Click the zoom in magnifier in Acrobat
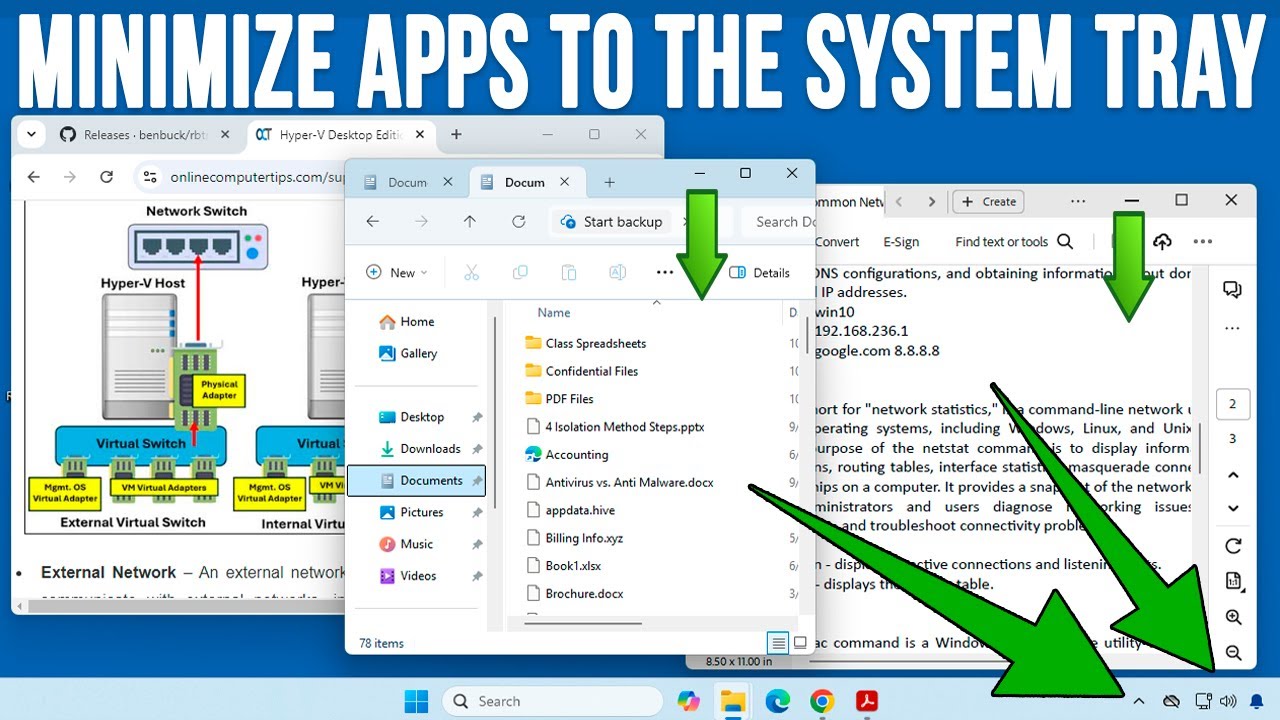Image resolution: width=1280 pixels, height=720 pixels. (1233, 617)
